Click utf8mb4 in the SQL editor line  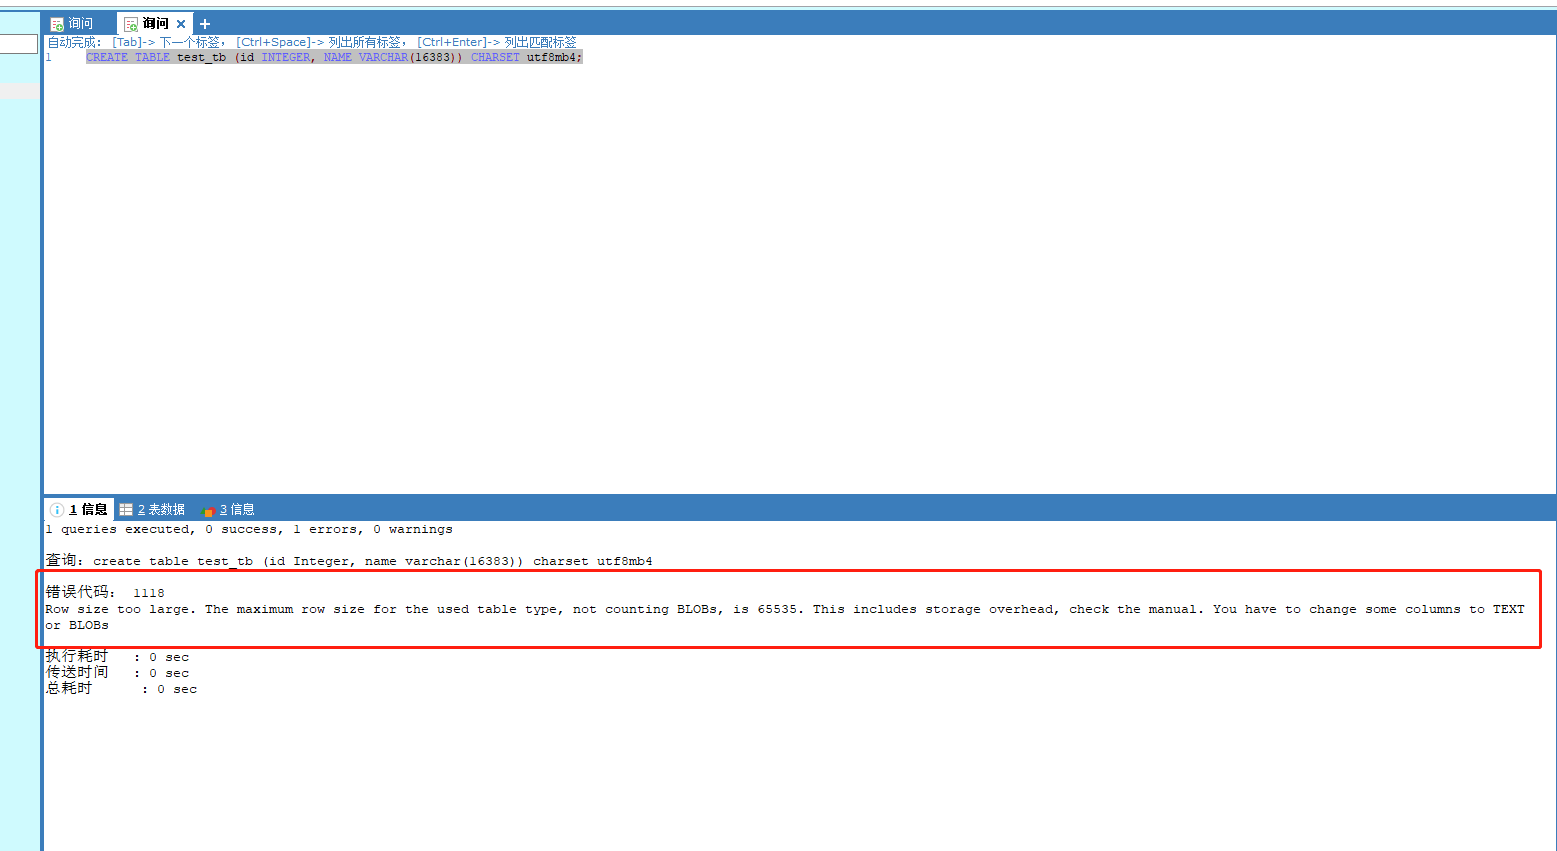click(552, 58)
